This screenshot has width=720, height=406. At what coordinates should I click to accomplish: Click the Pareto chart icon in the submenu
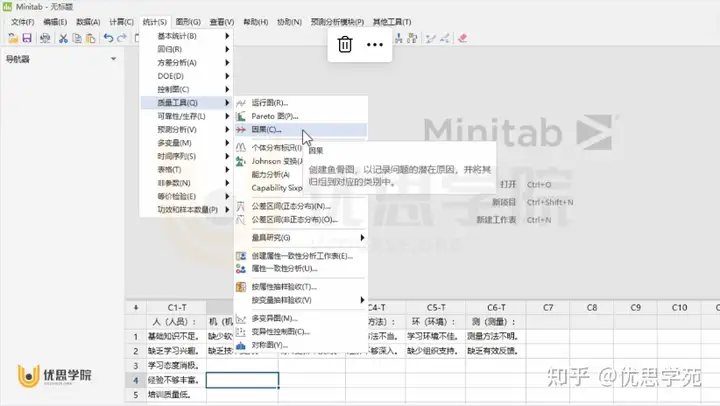(241, 116)
